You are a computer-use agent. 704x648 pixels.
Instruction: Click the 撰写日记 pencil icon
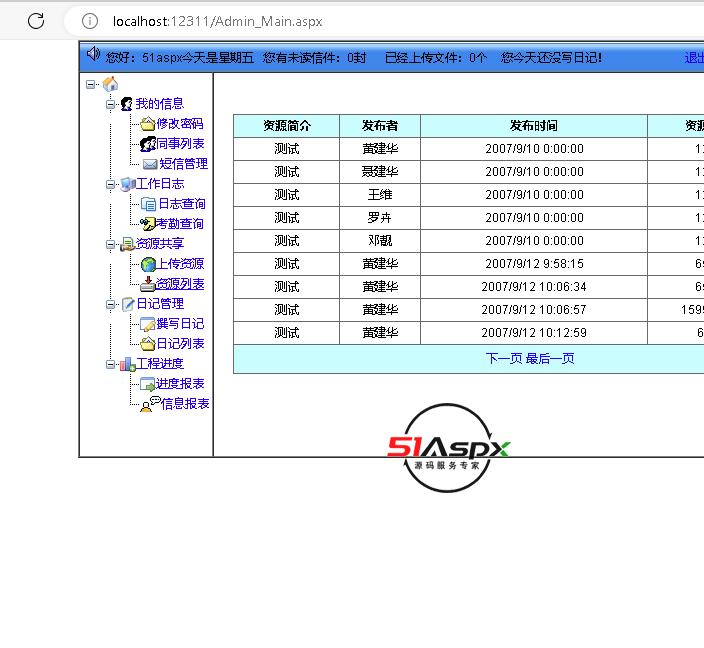pos(148,324)
